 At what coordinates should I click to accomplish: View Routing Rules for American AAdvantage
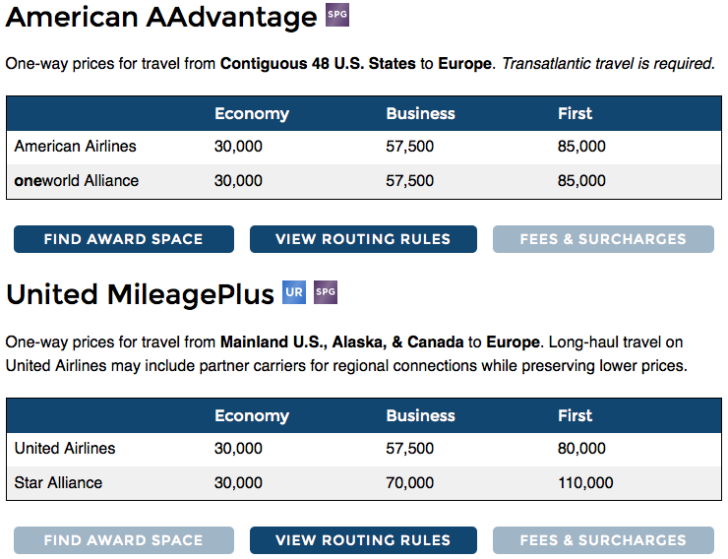(363, 239)
